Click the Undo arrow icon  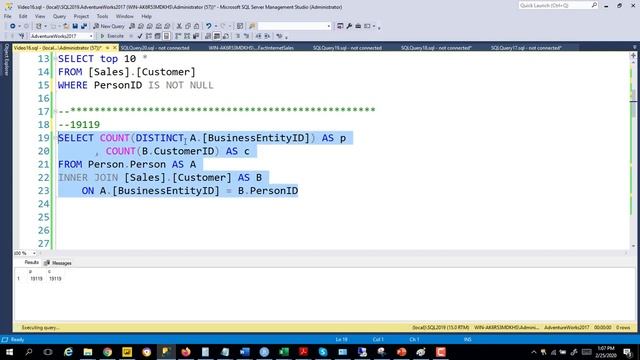(209, 26)
